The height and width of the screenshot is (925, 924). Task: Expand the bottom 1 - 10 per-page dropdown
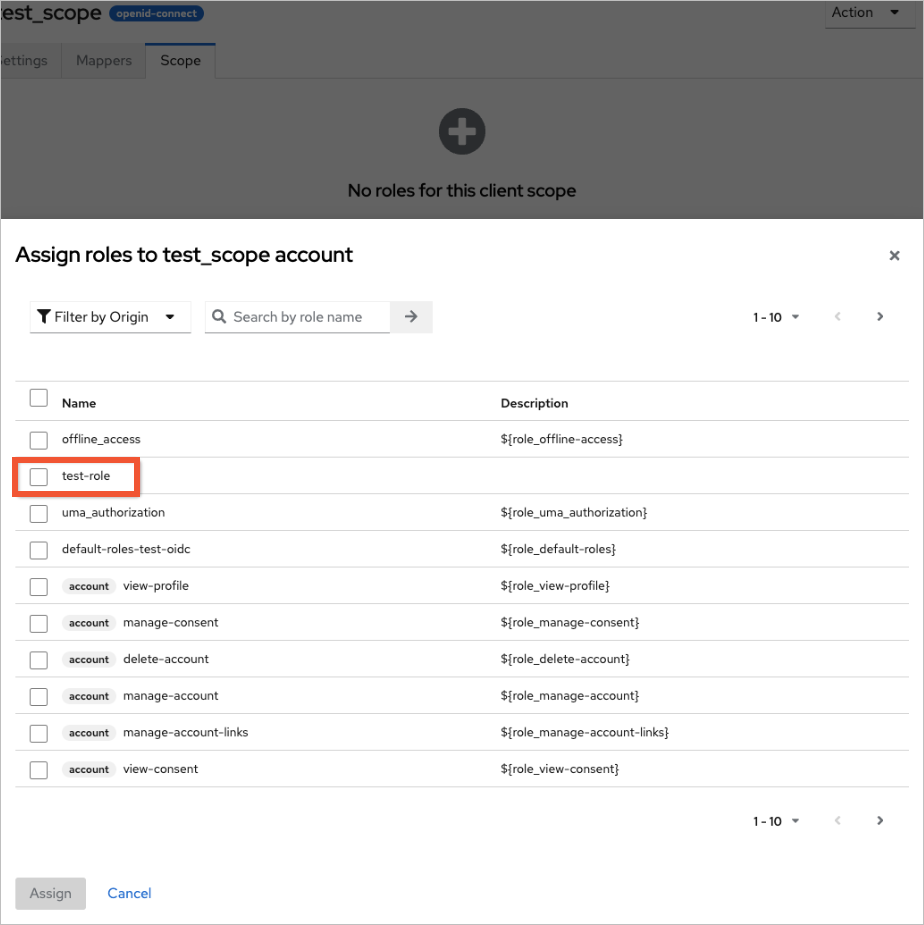[776, 821]
